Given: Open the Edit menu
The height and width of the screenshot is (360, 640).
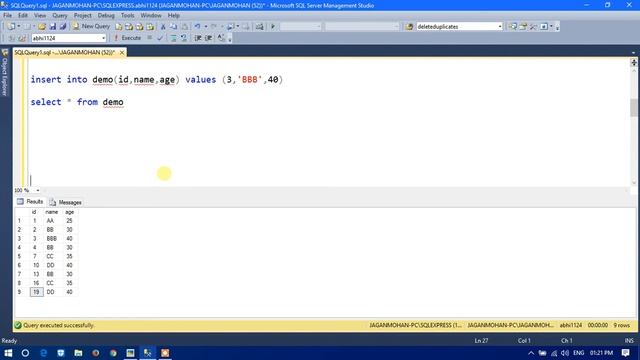Looking at the screenshot, I should 23,16.
